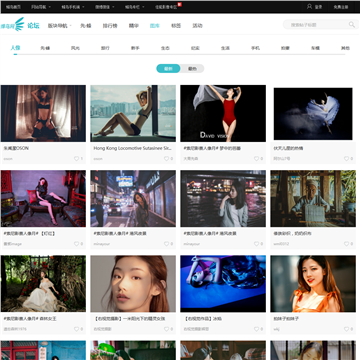Like the close-up face portrait post

[166, 329]
